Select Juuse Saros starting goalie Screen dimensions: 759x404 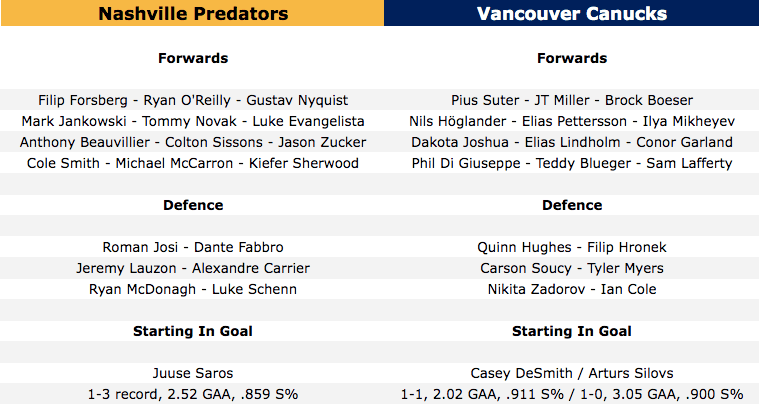pyautogui.click(x=193, y=372)
